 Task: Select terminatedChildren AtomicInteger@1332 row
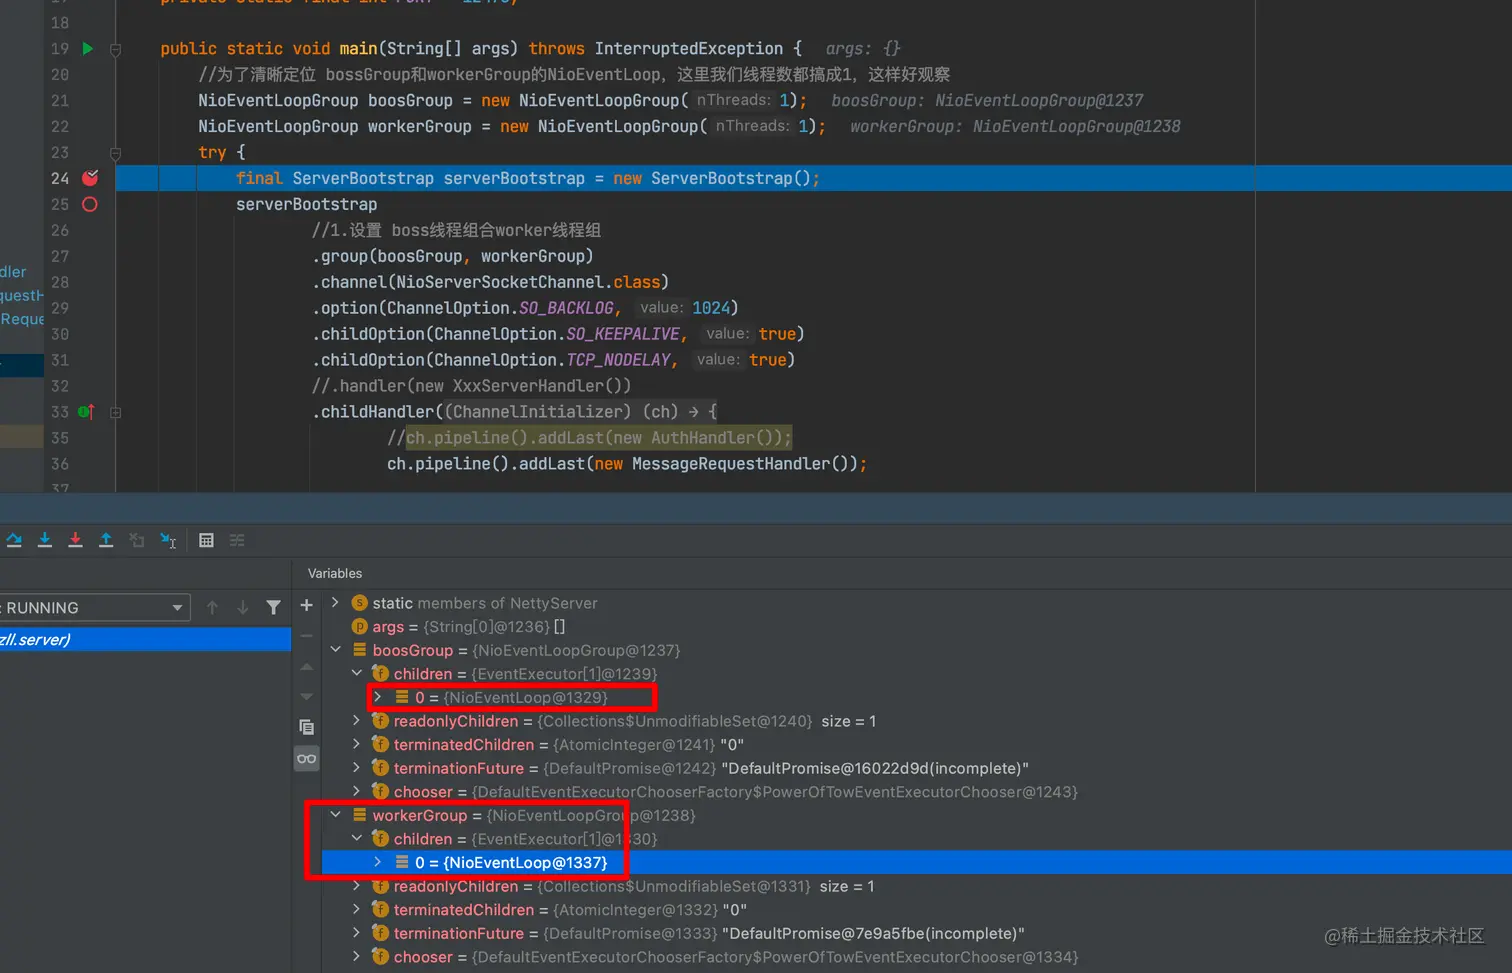point(916,910)
